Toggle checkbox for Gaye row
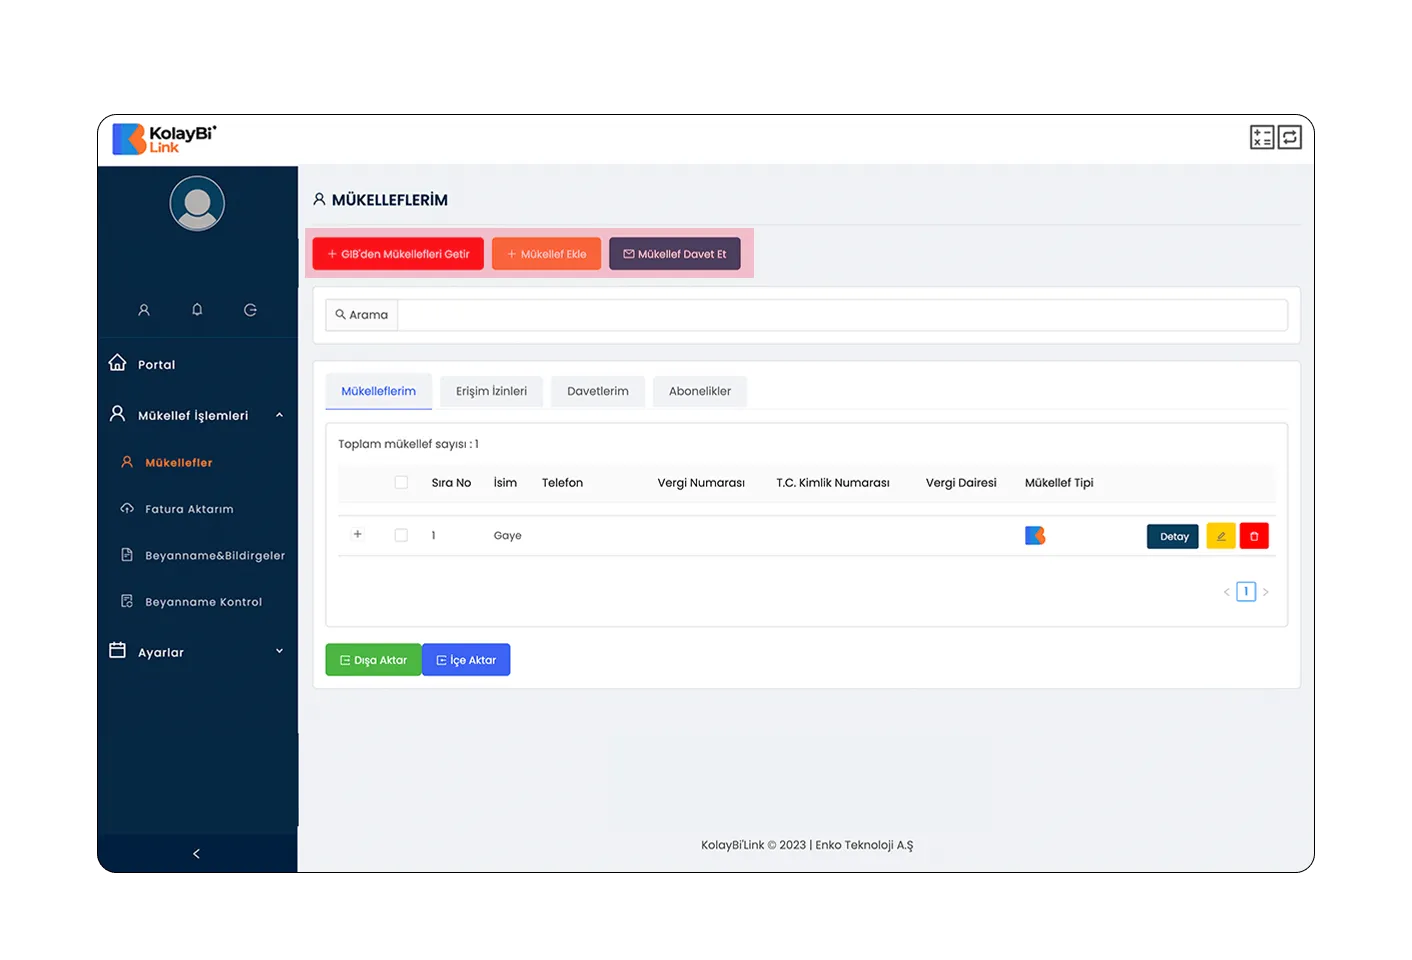This screenshot has width=1412, height=960. point(401,535)
